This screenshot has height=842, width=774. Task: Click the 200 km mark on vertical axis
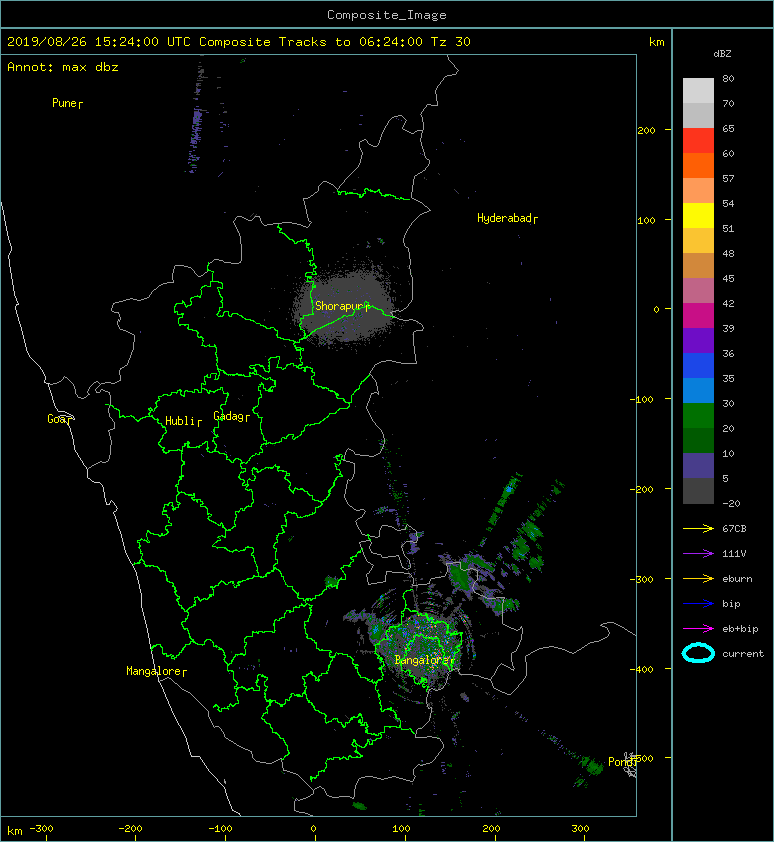point(646,130)
